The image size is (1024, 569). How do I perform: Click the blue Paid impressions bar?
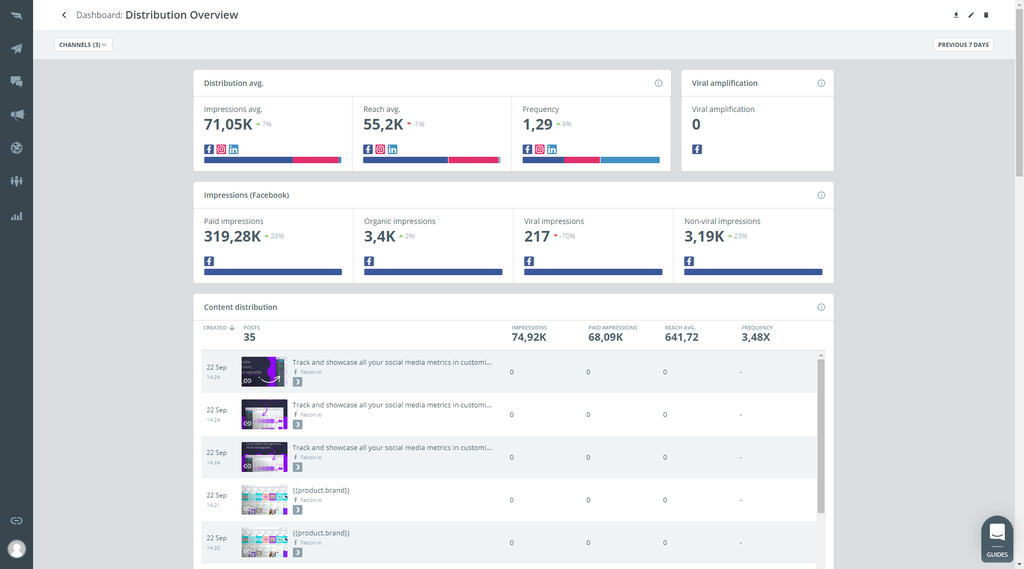272,272
